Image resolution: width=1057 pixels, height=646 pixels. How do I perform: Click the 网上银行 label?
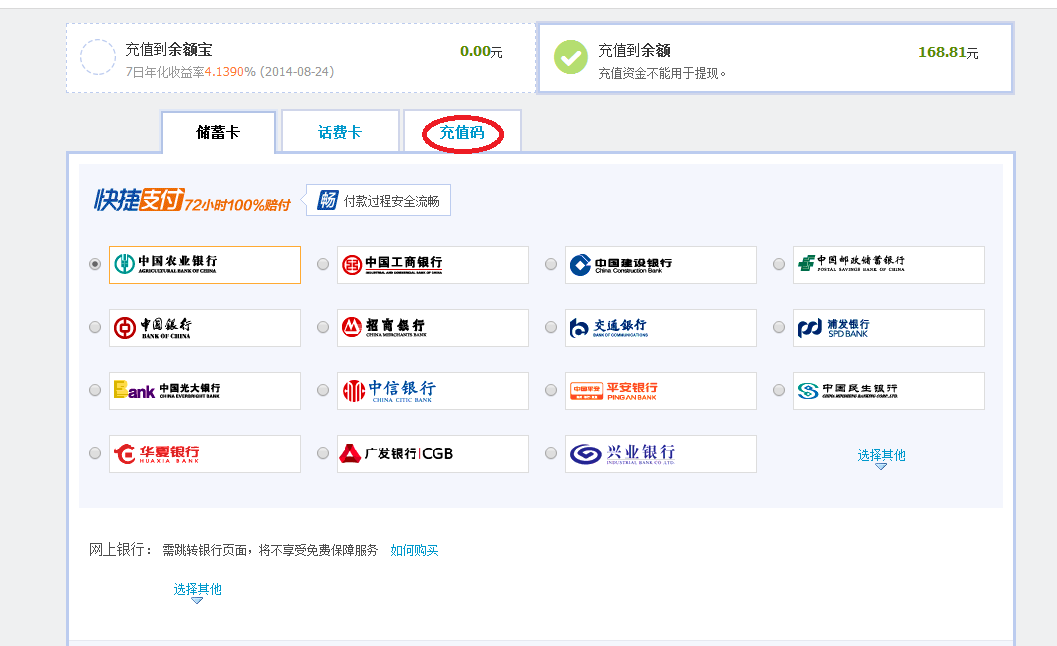[x=120, y=550]
